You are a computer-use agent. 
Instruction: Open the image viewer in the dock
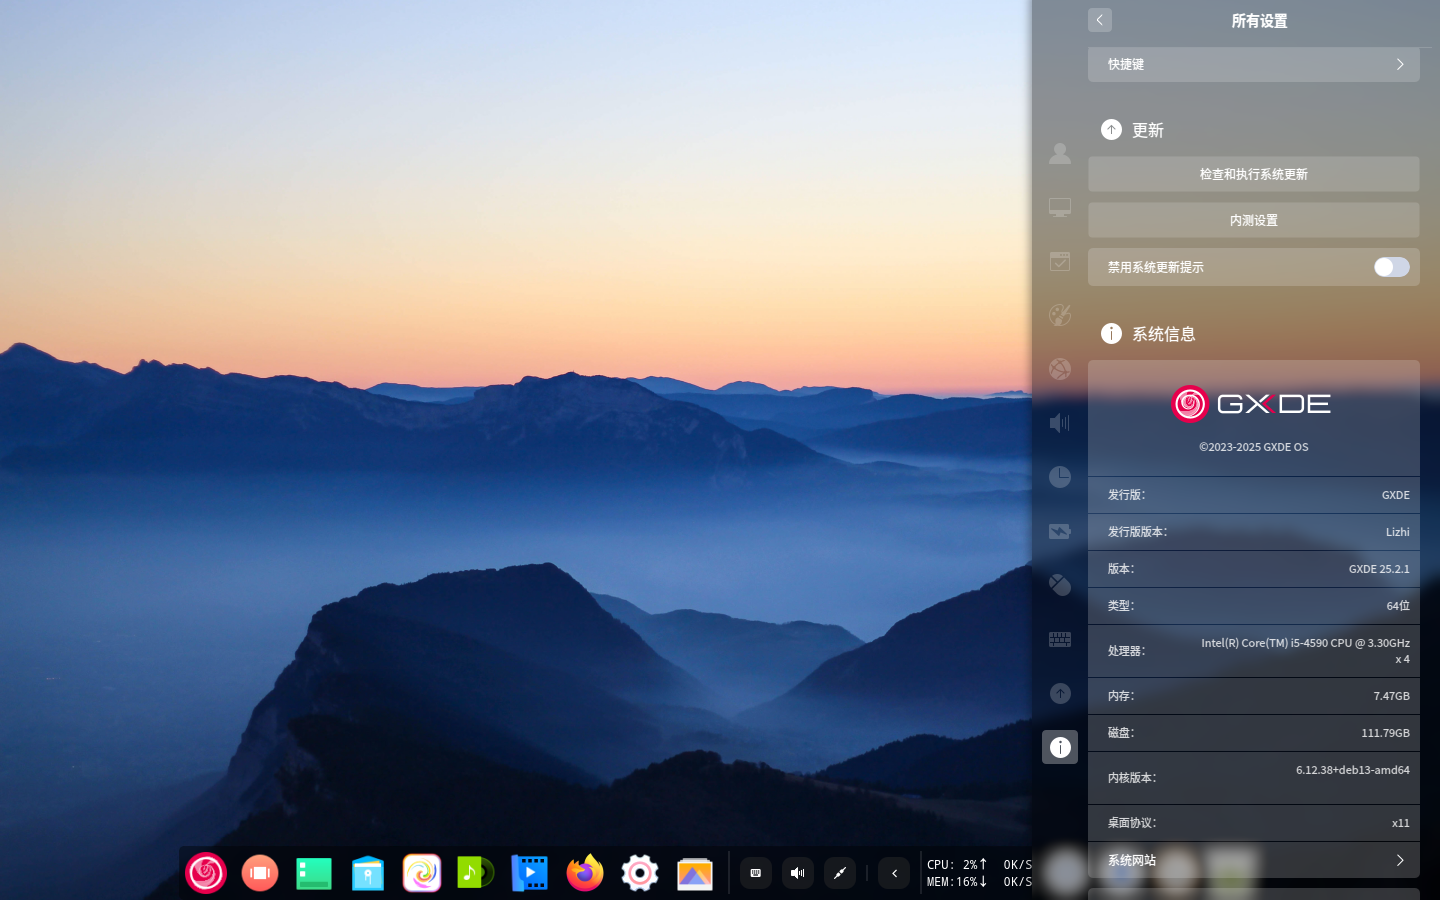(694, 873)
